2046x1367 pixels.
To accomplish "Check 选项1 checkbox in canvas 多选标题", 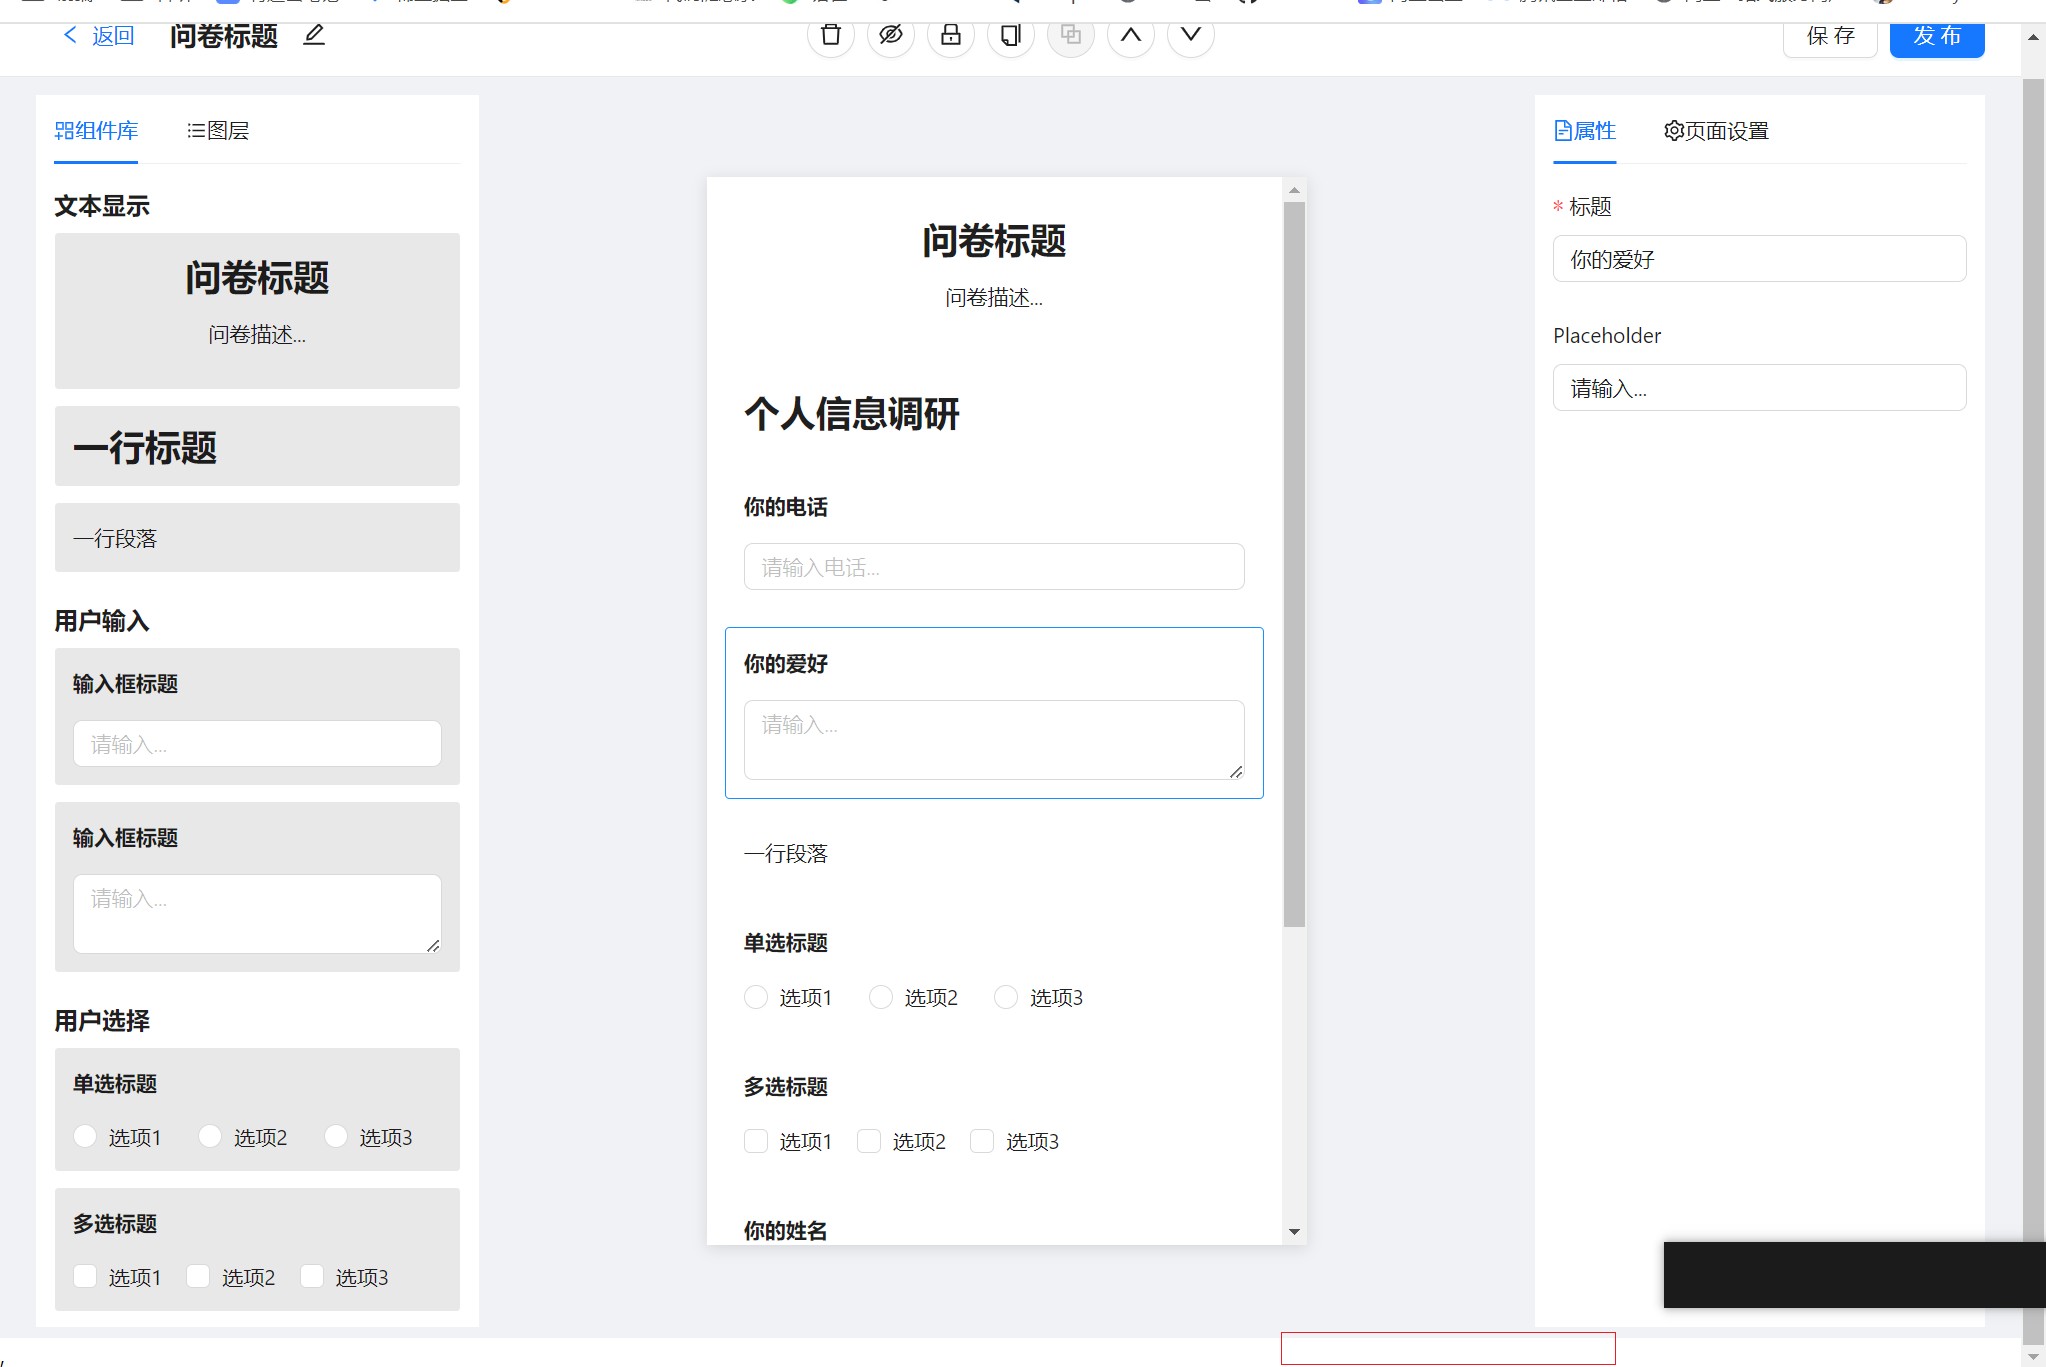I will tap(756, 1141).
